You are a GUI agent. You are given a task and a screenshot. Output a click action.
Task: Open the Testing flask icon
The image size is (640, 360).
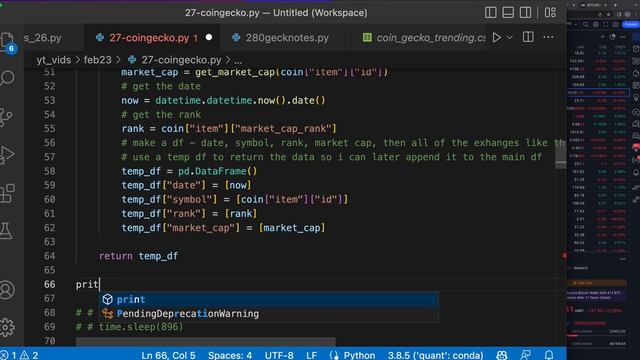[7, 231]
